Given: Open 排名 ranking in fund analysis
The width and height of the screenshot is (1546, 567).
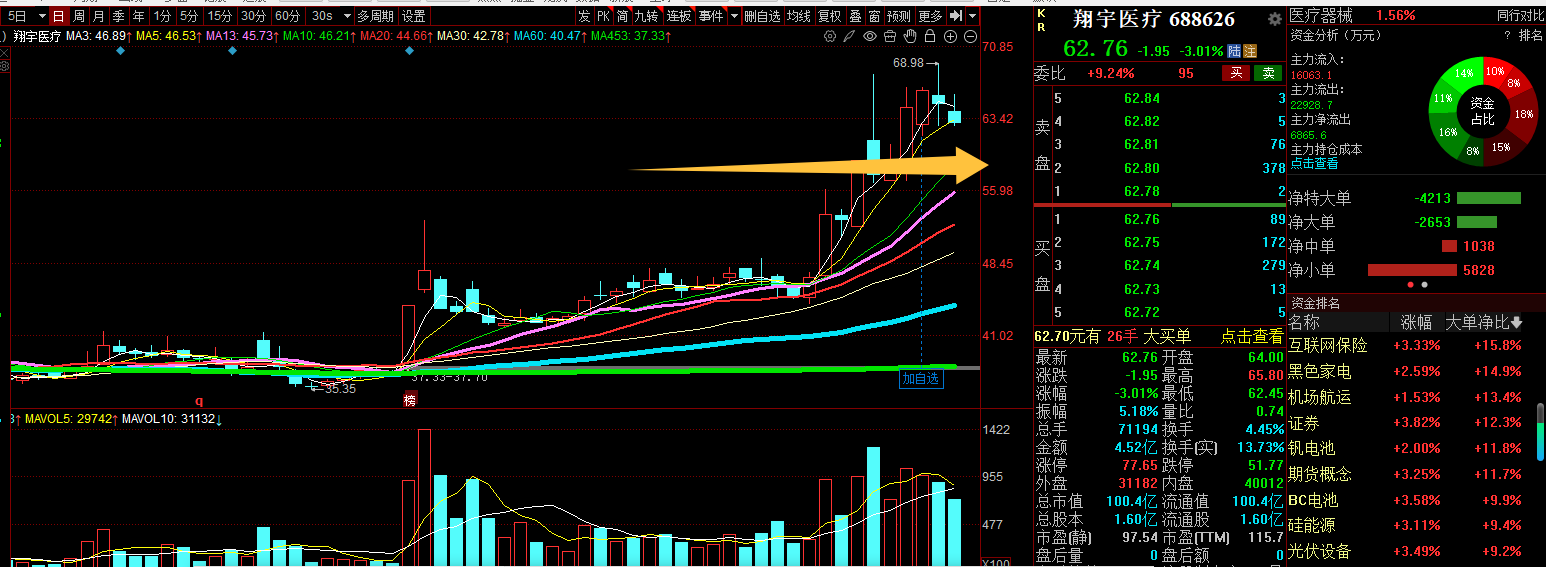Looking at the screenshot, I should click(x=1531, y=35).
